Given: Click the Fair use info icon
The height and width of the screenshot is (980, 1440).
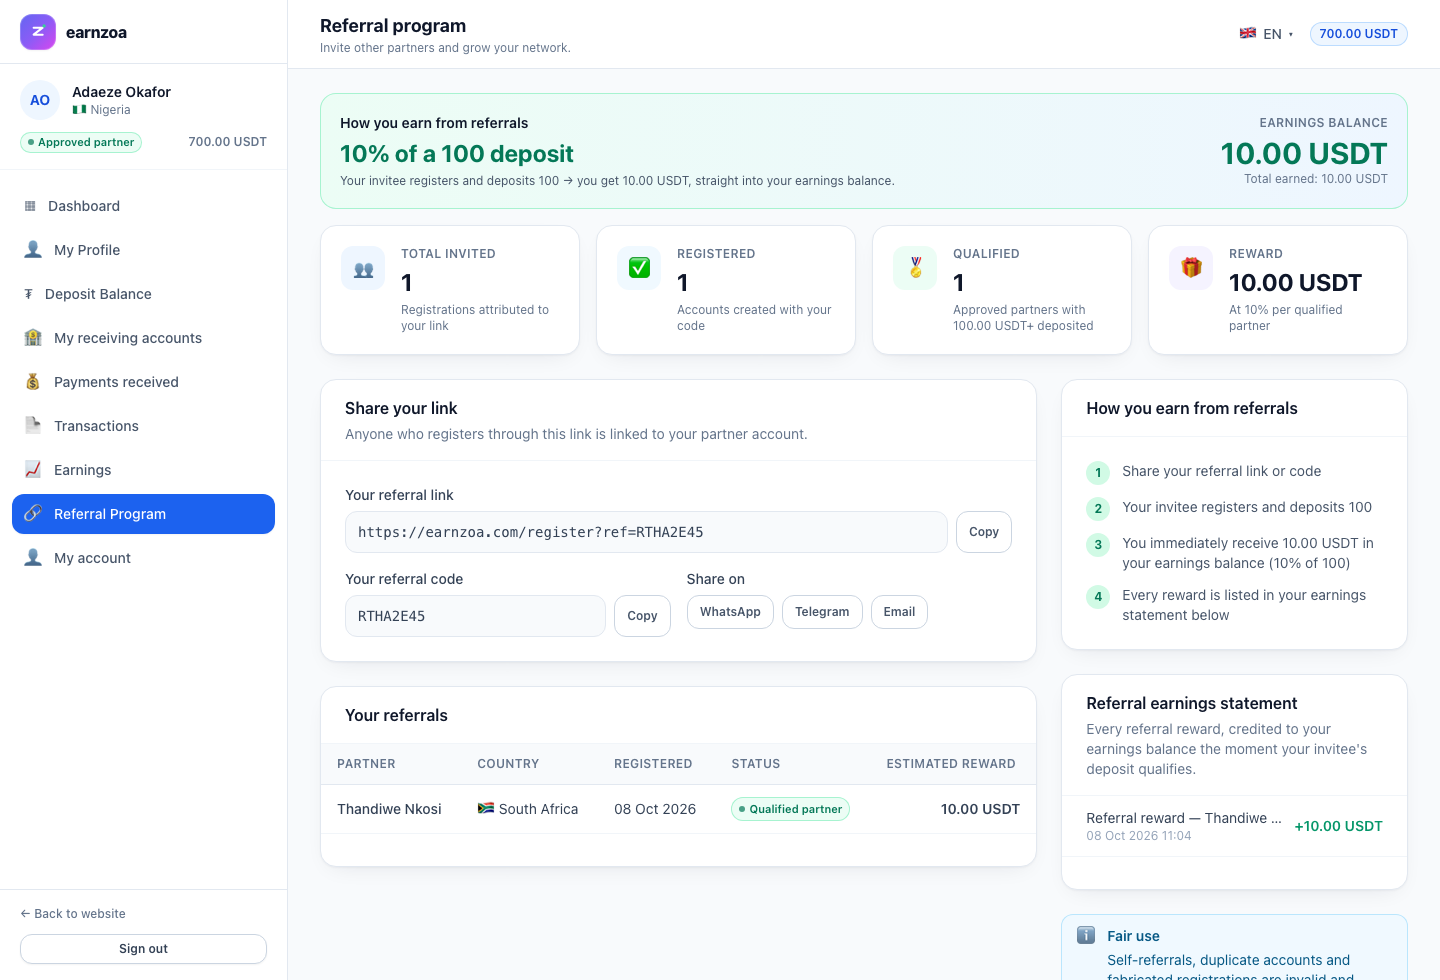Looking at the screenshot, I should 1086,936.
